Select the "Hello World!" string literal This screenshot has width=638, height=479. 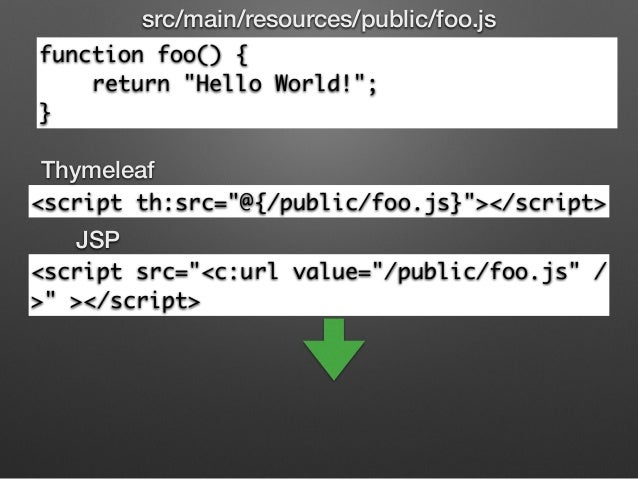[x=274, y=83]
